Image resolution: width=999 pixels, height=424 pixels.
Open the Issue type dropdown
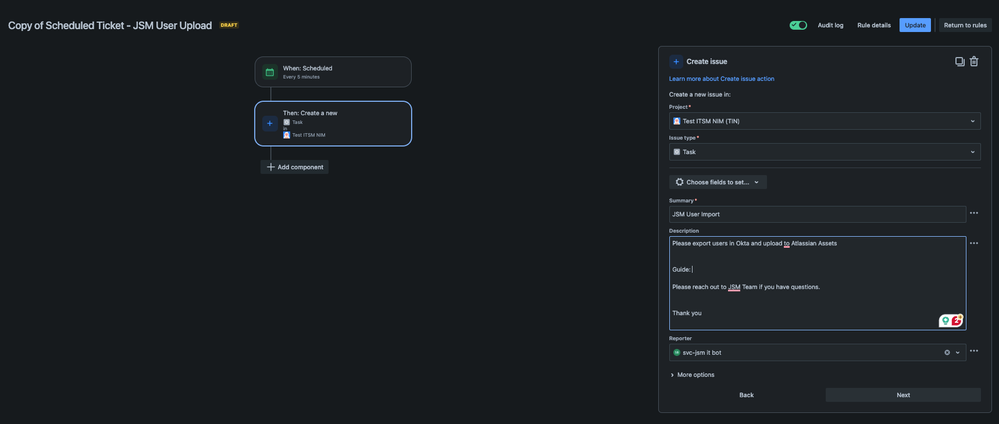pyautogui.click(x=824, y=152)
